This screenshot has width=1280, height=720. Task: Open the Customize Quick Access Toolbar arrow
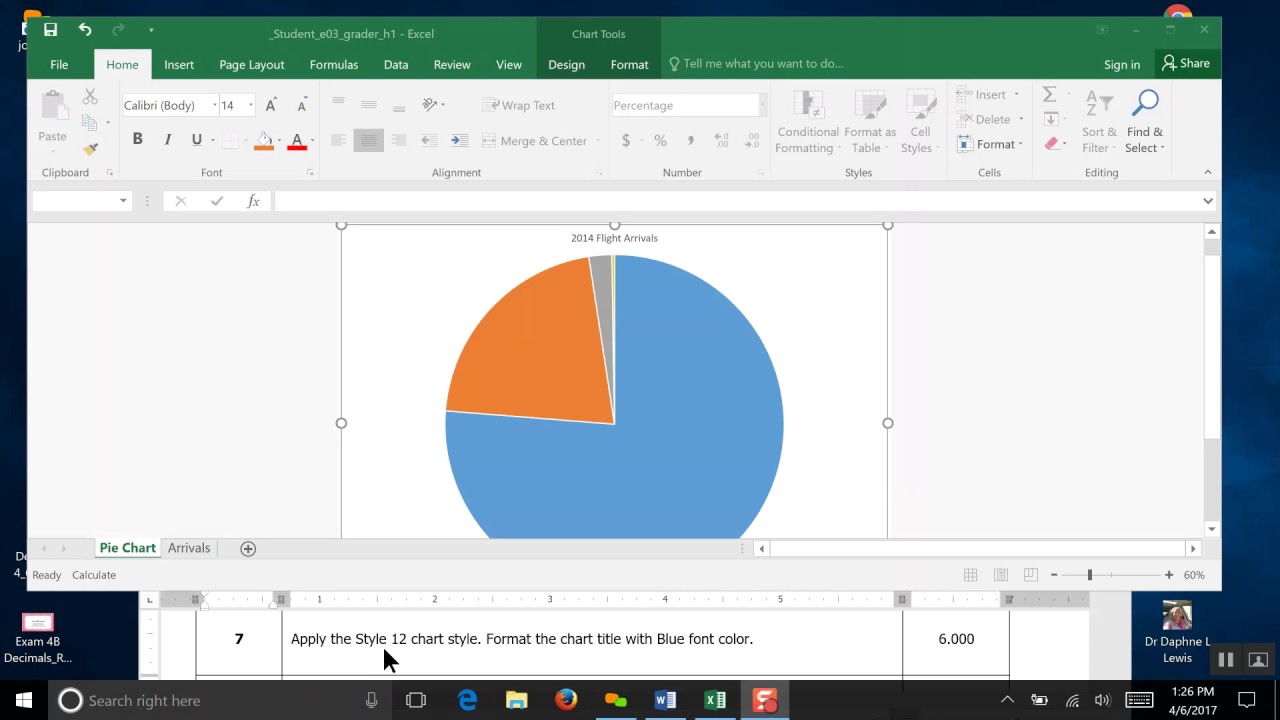(151, 31)
